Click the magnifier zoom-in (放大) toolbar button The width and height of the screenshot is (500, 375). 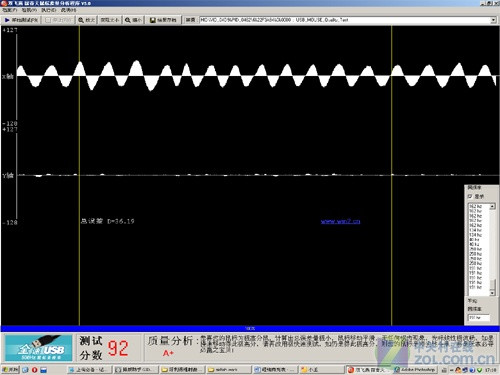(86, 20)
